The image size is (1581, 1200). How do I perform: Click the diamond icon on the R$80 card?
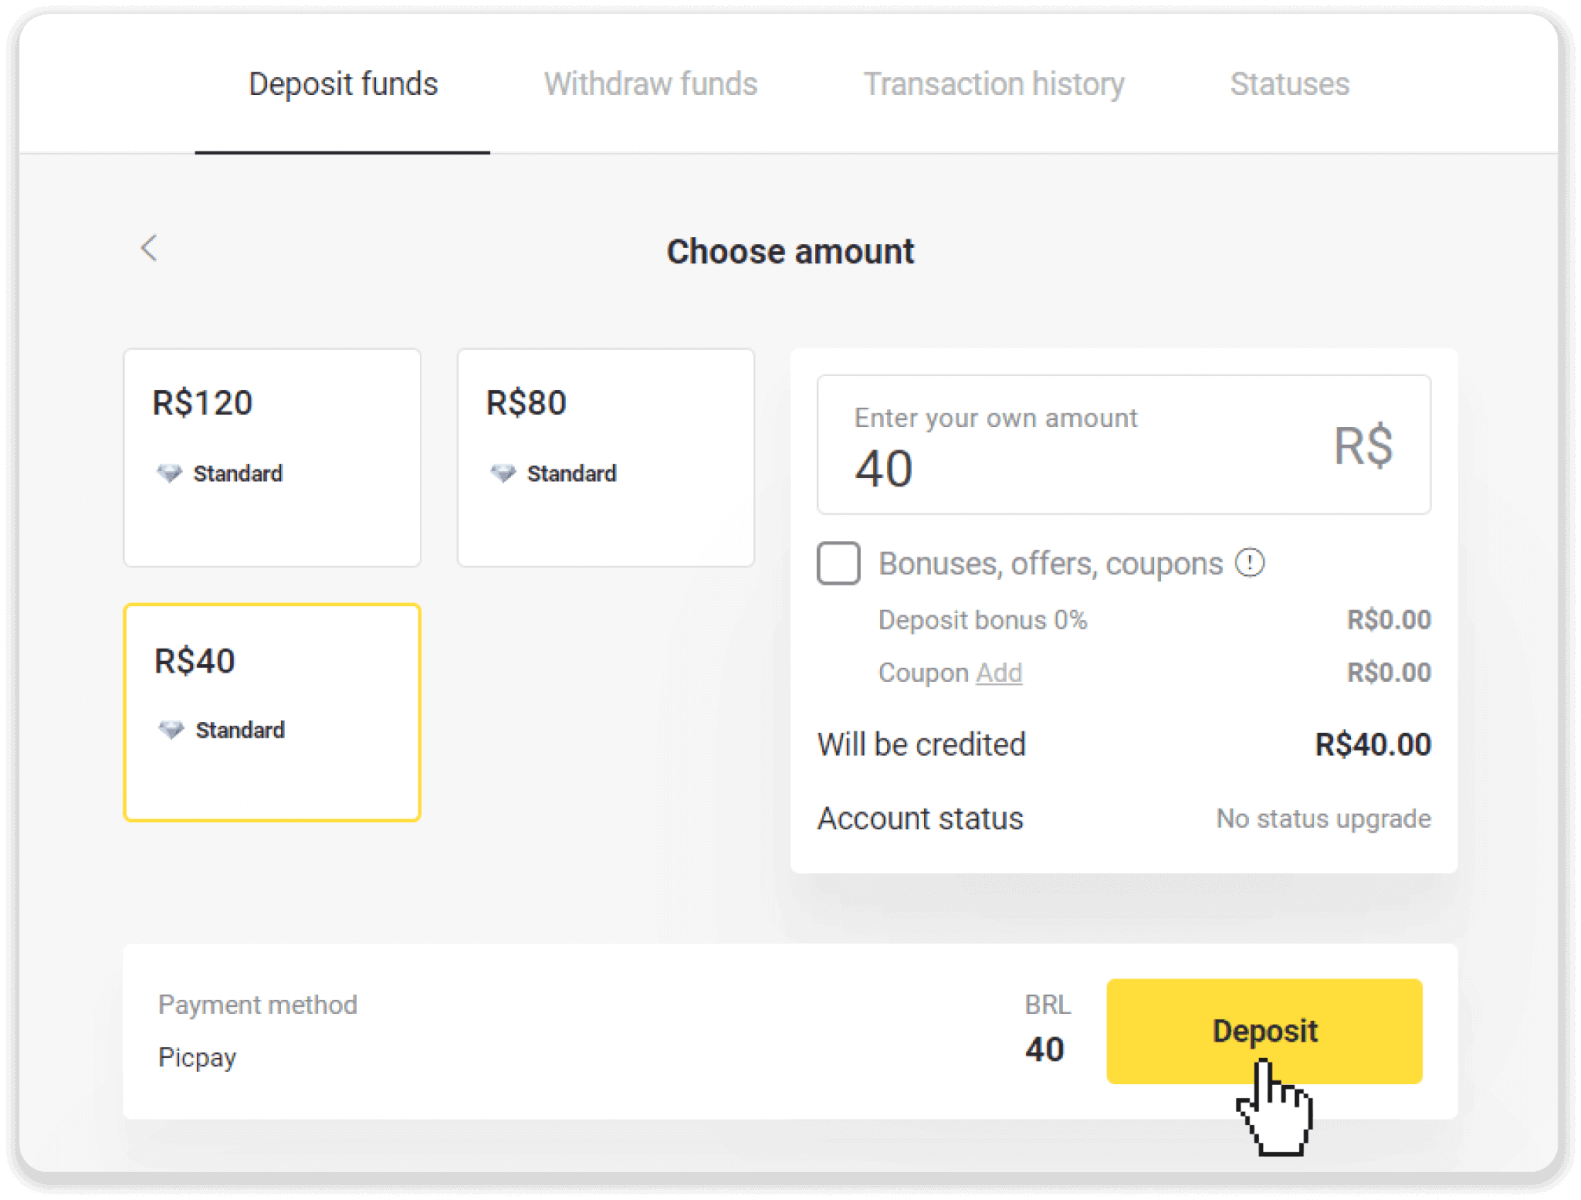pyautogui.click(x=504, y=474)
